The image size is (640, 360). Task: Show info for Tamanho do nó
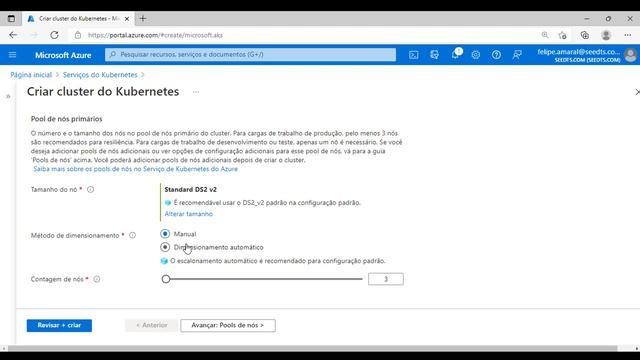pyautogui.click(x=91, y=189)
